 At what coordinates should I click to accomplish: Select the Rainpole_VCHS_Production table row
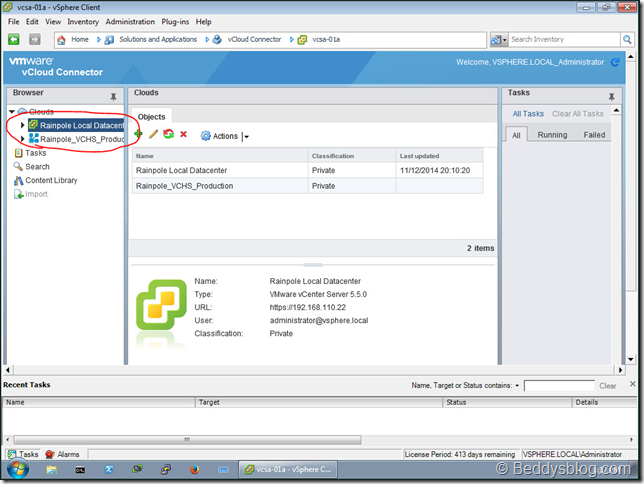click(307, 186)
